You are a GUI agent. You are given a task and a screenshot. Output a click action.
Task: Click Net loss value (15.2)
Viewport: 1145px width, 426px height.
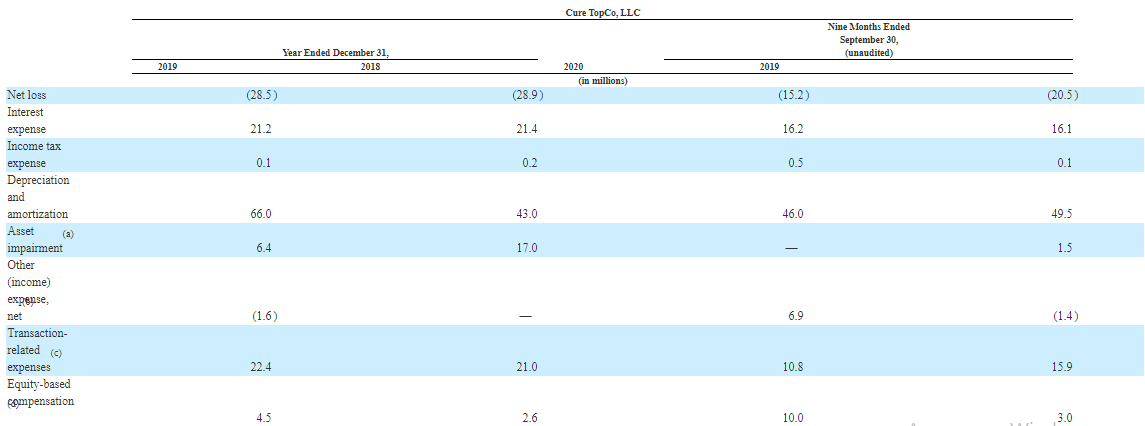pyautogui.click(x=794, y=95)
